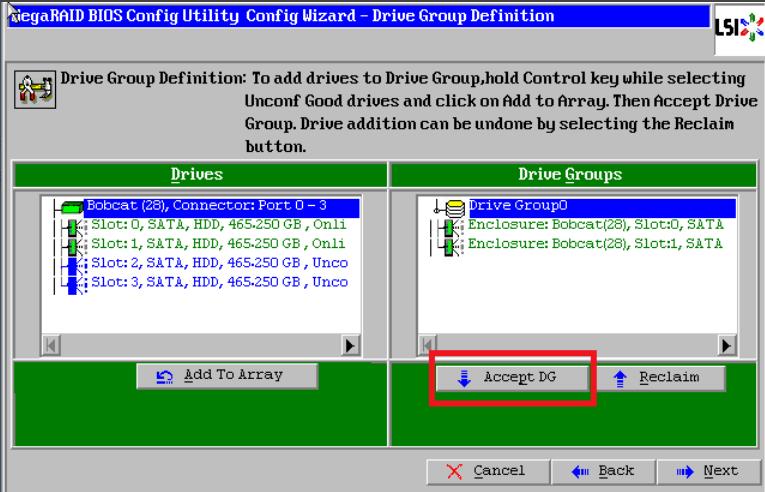Click the Accept DG button
Viewport: 765px width, 492px height.
[x=511, y=378]
